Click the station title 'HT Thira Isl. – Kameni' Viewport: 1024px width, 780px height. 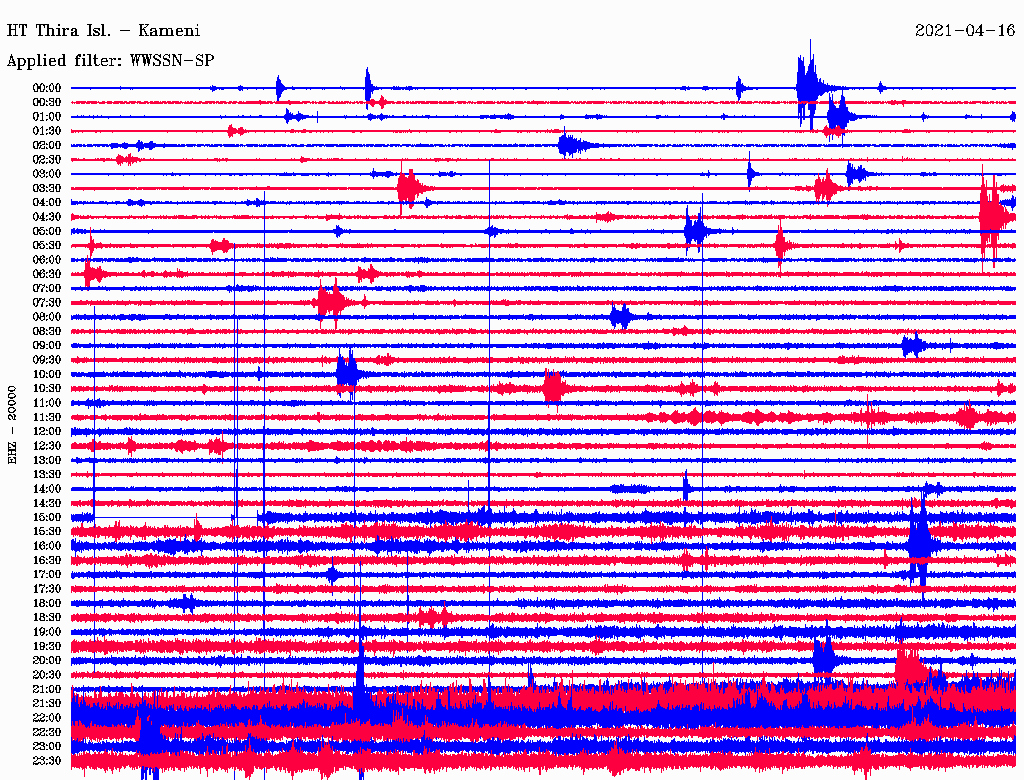pos(103,31)
